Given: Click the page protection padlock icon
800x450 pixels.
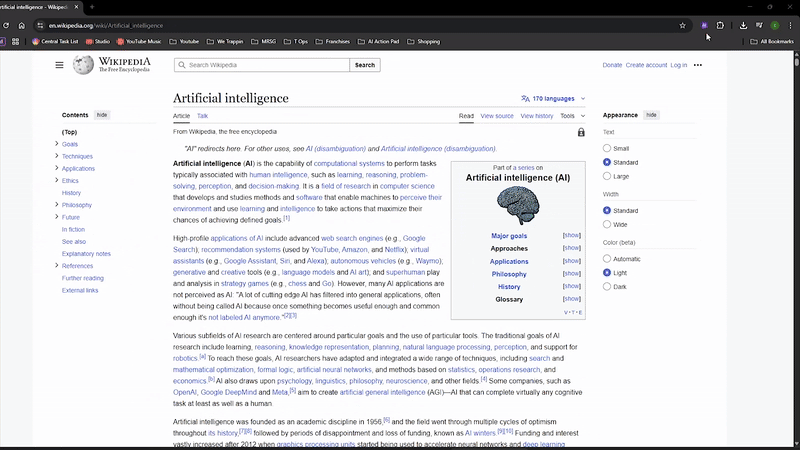Looking at the screenshot, I should point(581,132).
